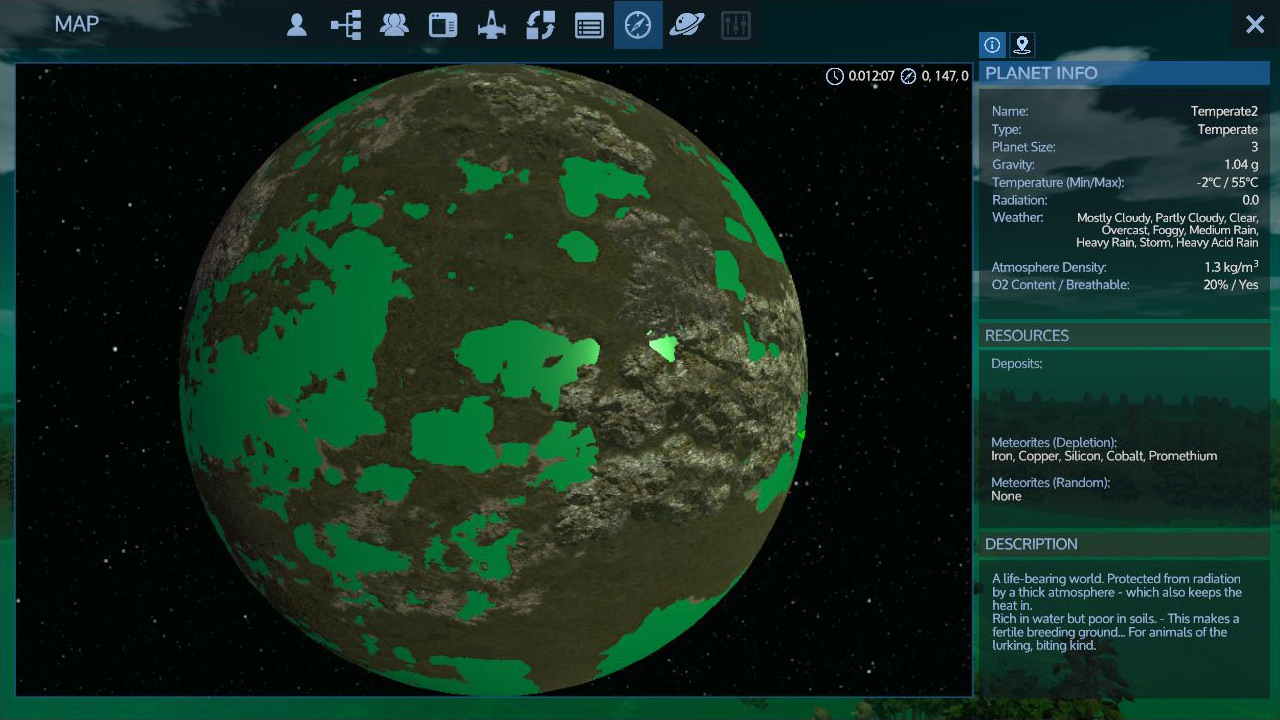Switch to the map marker waypoints tab
This screenshot has width=1280, height=720.
1021,45
